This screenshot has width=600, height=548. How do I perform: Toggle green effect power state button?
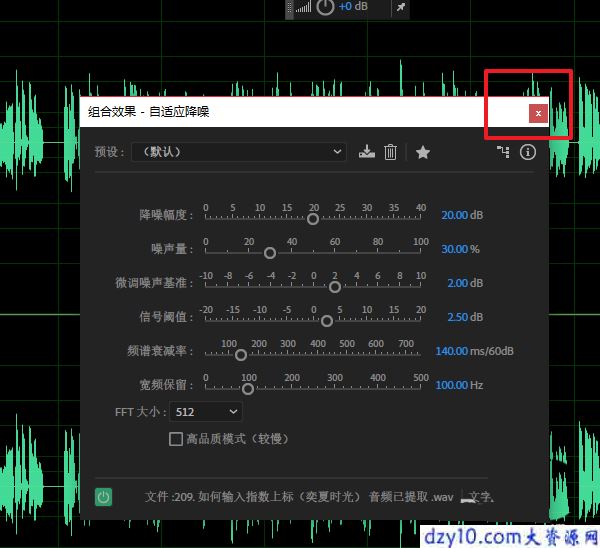coord(103,497)
